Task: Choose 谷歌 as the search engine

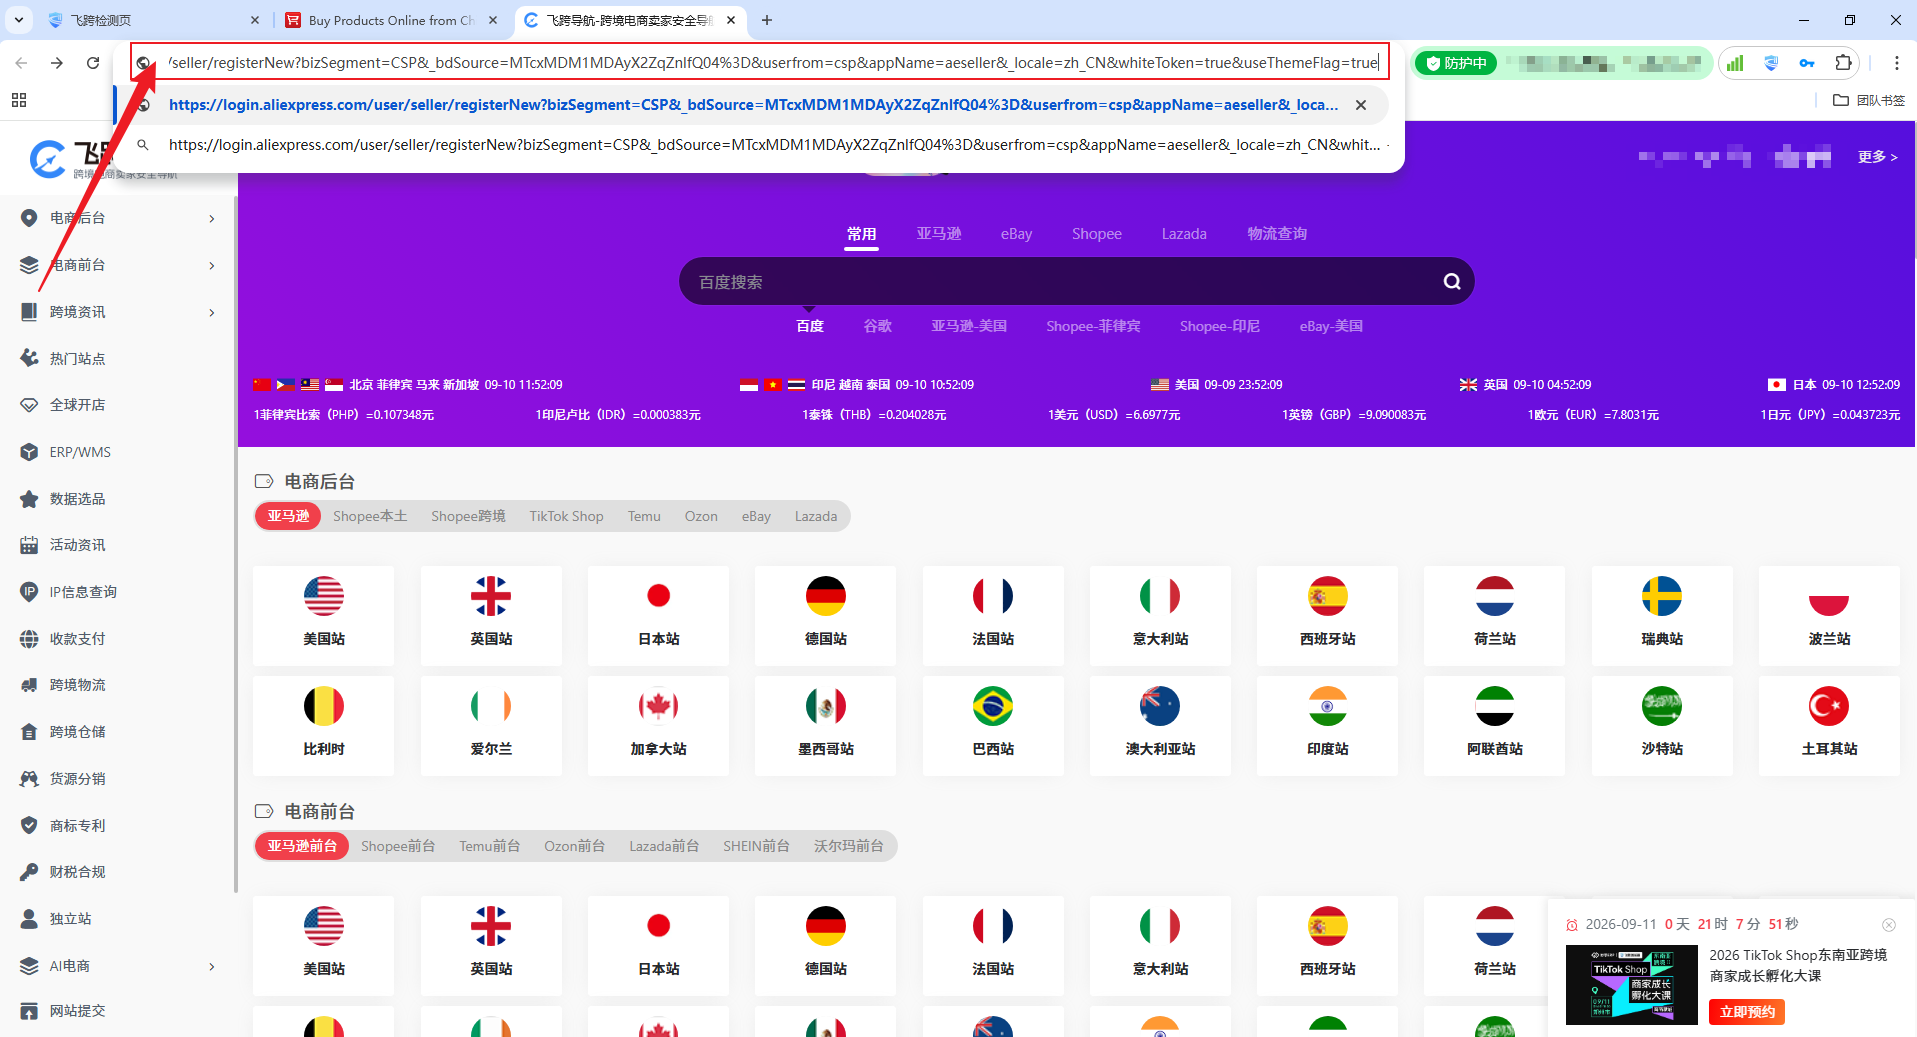Action: [877, 326]
